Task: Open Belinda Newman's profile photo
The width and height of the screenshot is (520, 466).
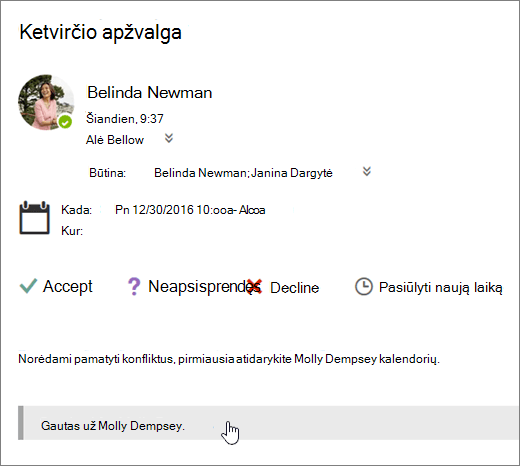Action: (x=46, y=102)
